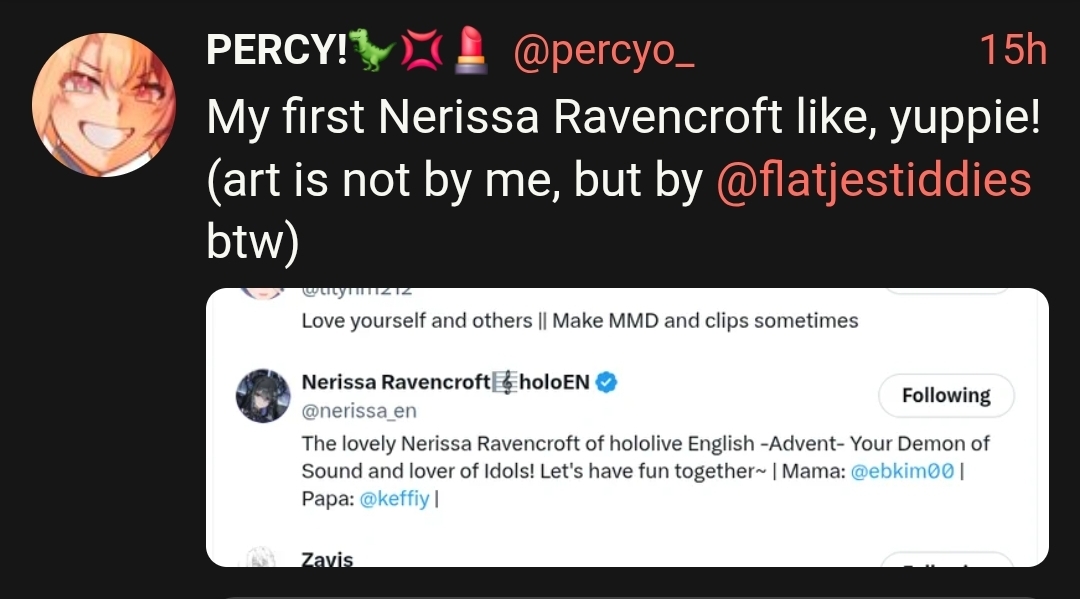Image resolution: width=1080 pixels, height=599 pixels.
Task: Click the Nerissa Ravencroft holoEN account name
Action: (x=446, y=382)
